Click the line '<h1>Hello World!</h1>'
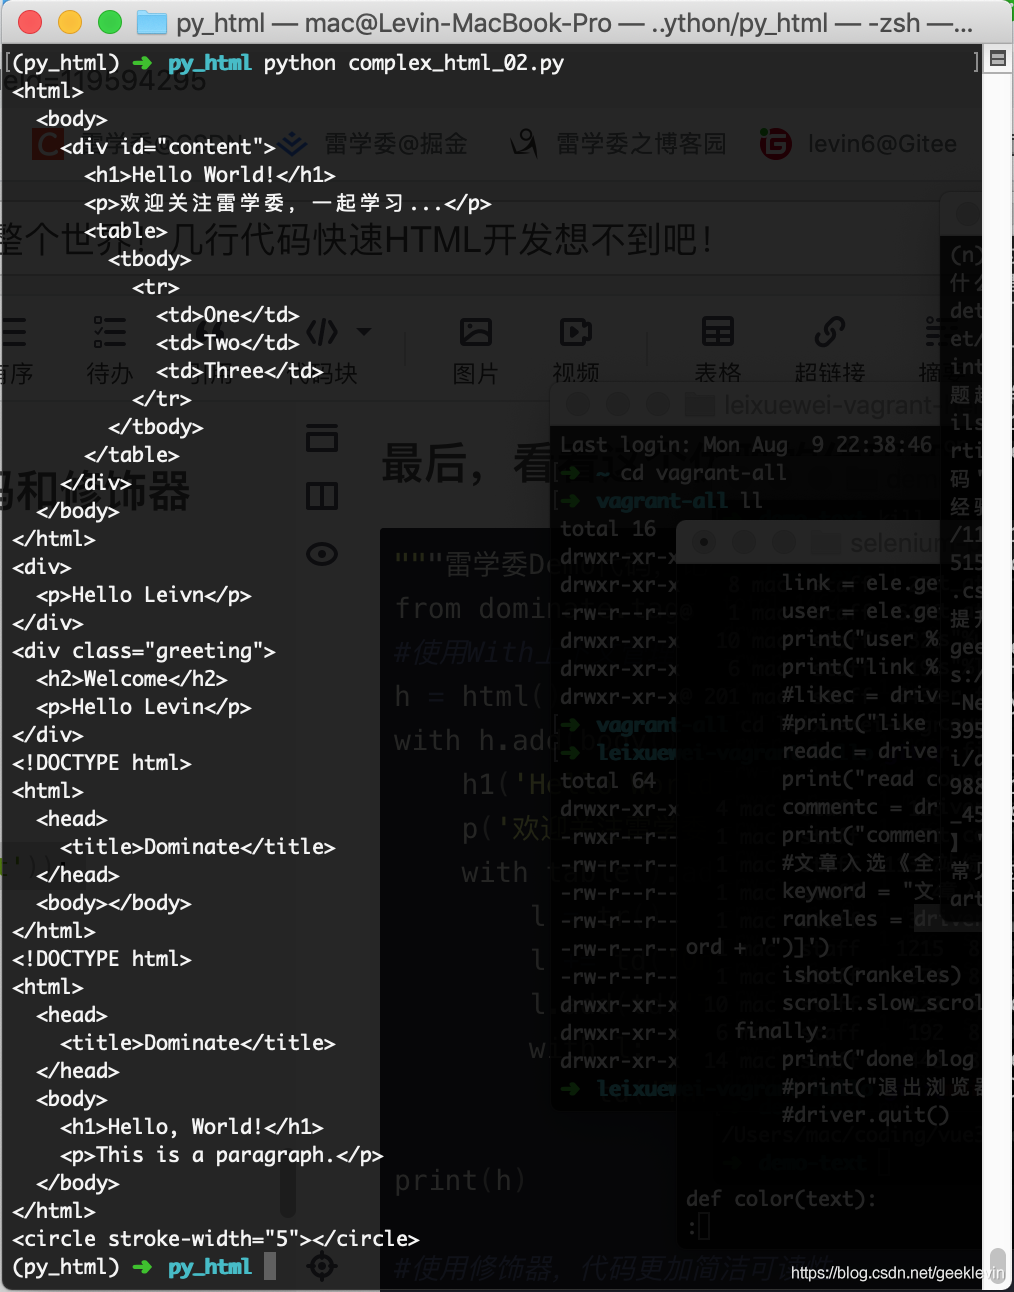 tap(210, 175)
